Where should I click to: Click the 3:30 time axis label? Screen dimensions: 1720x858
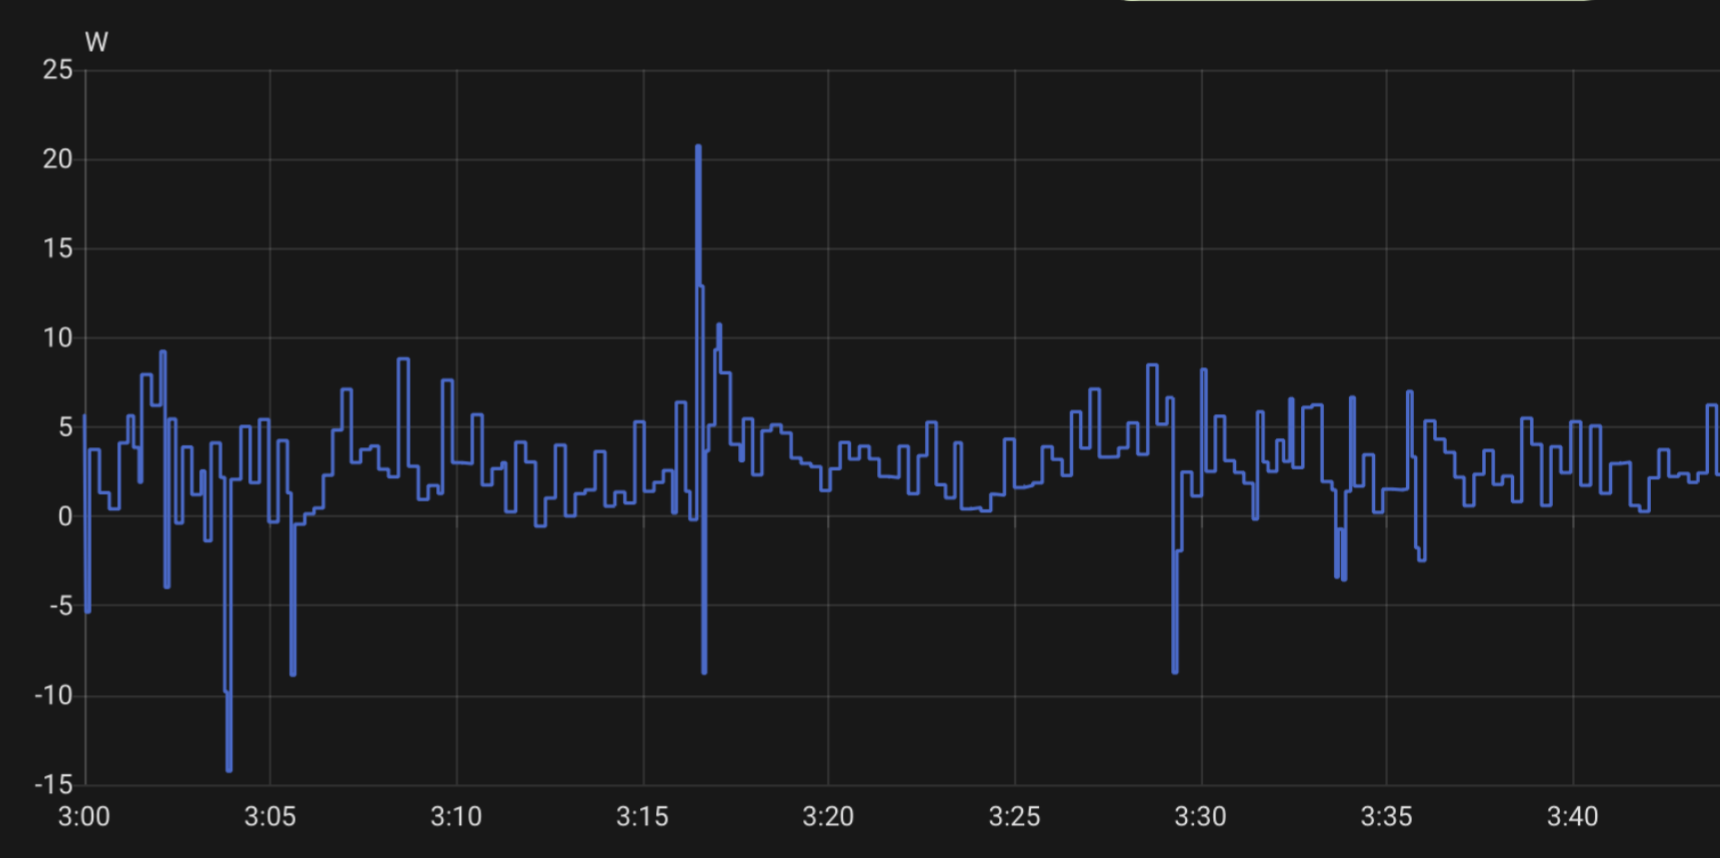(1200, 817)
